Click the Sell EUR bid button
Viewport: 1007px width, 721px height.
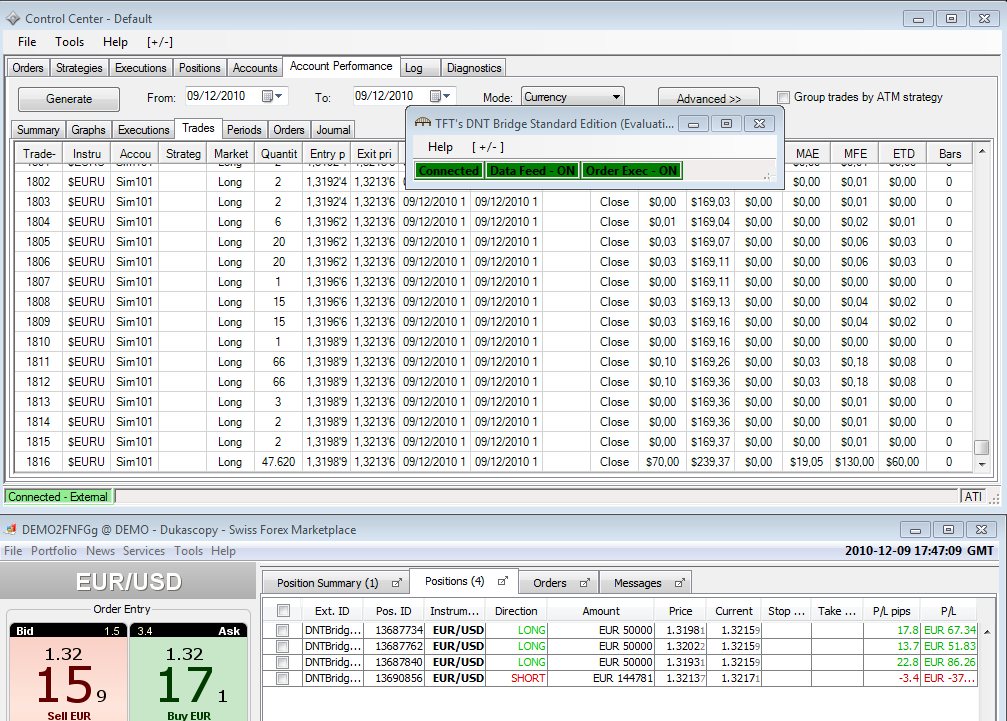click(x=68, y=672)
